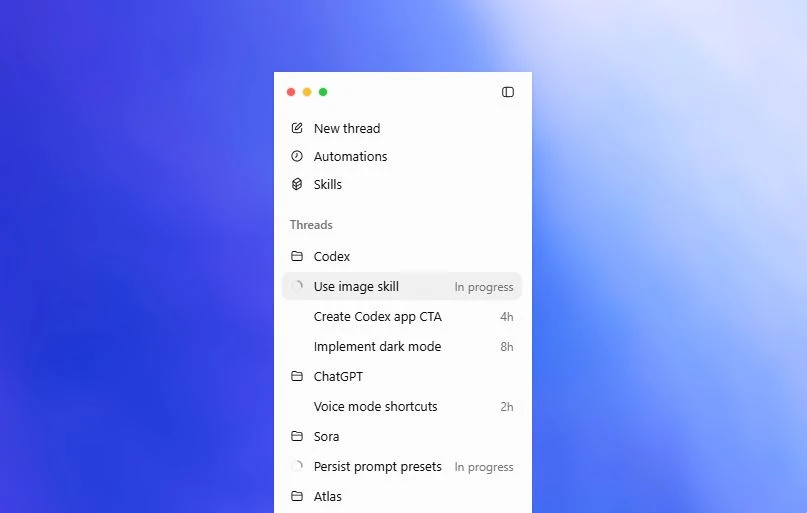The height and width of the screenshot is (513, 807).
Task: Click the Atlas folder icon
Action: pyautogui.click(x=297, y=496)
